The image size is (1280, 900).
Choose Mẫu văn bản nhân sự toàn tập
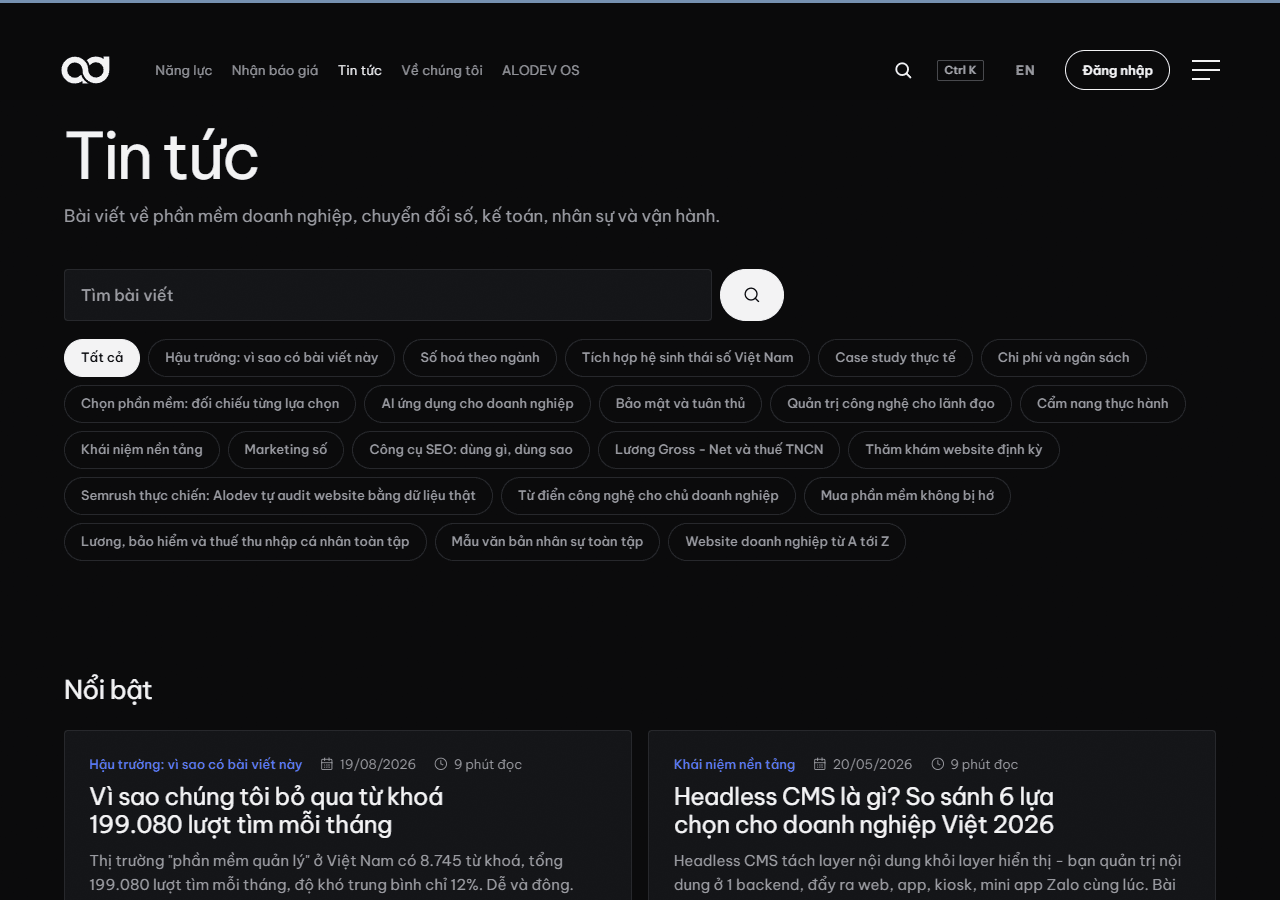547,542
